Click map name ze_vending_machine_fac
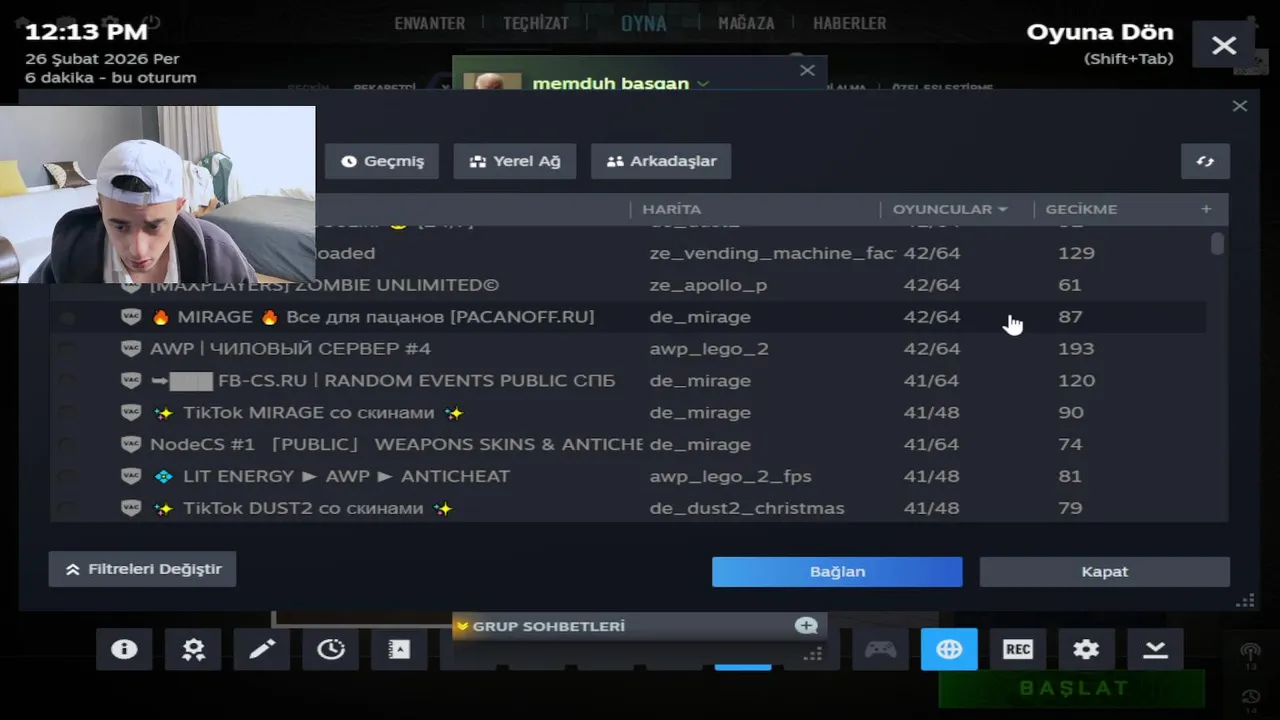 click(772, 253)
